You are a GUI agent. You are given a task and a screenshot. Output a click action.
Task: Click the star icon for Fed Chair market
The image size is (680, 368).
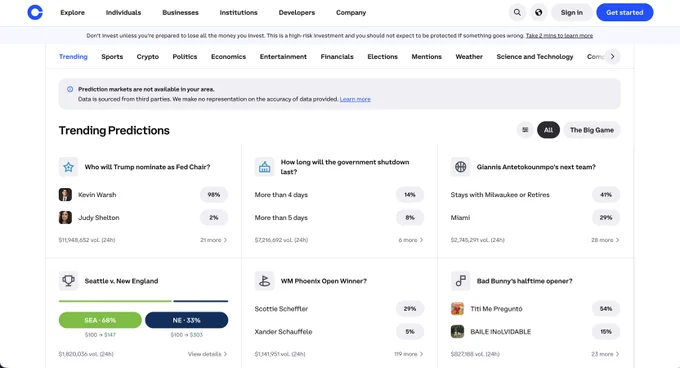(x=68, y=167)
